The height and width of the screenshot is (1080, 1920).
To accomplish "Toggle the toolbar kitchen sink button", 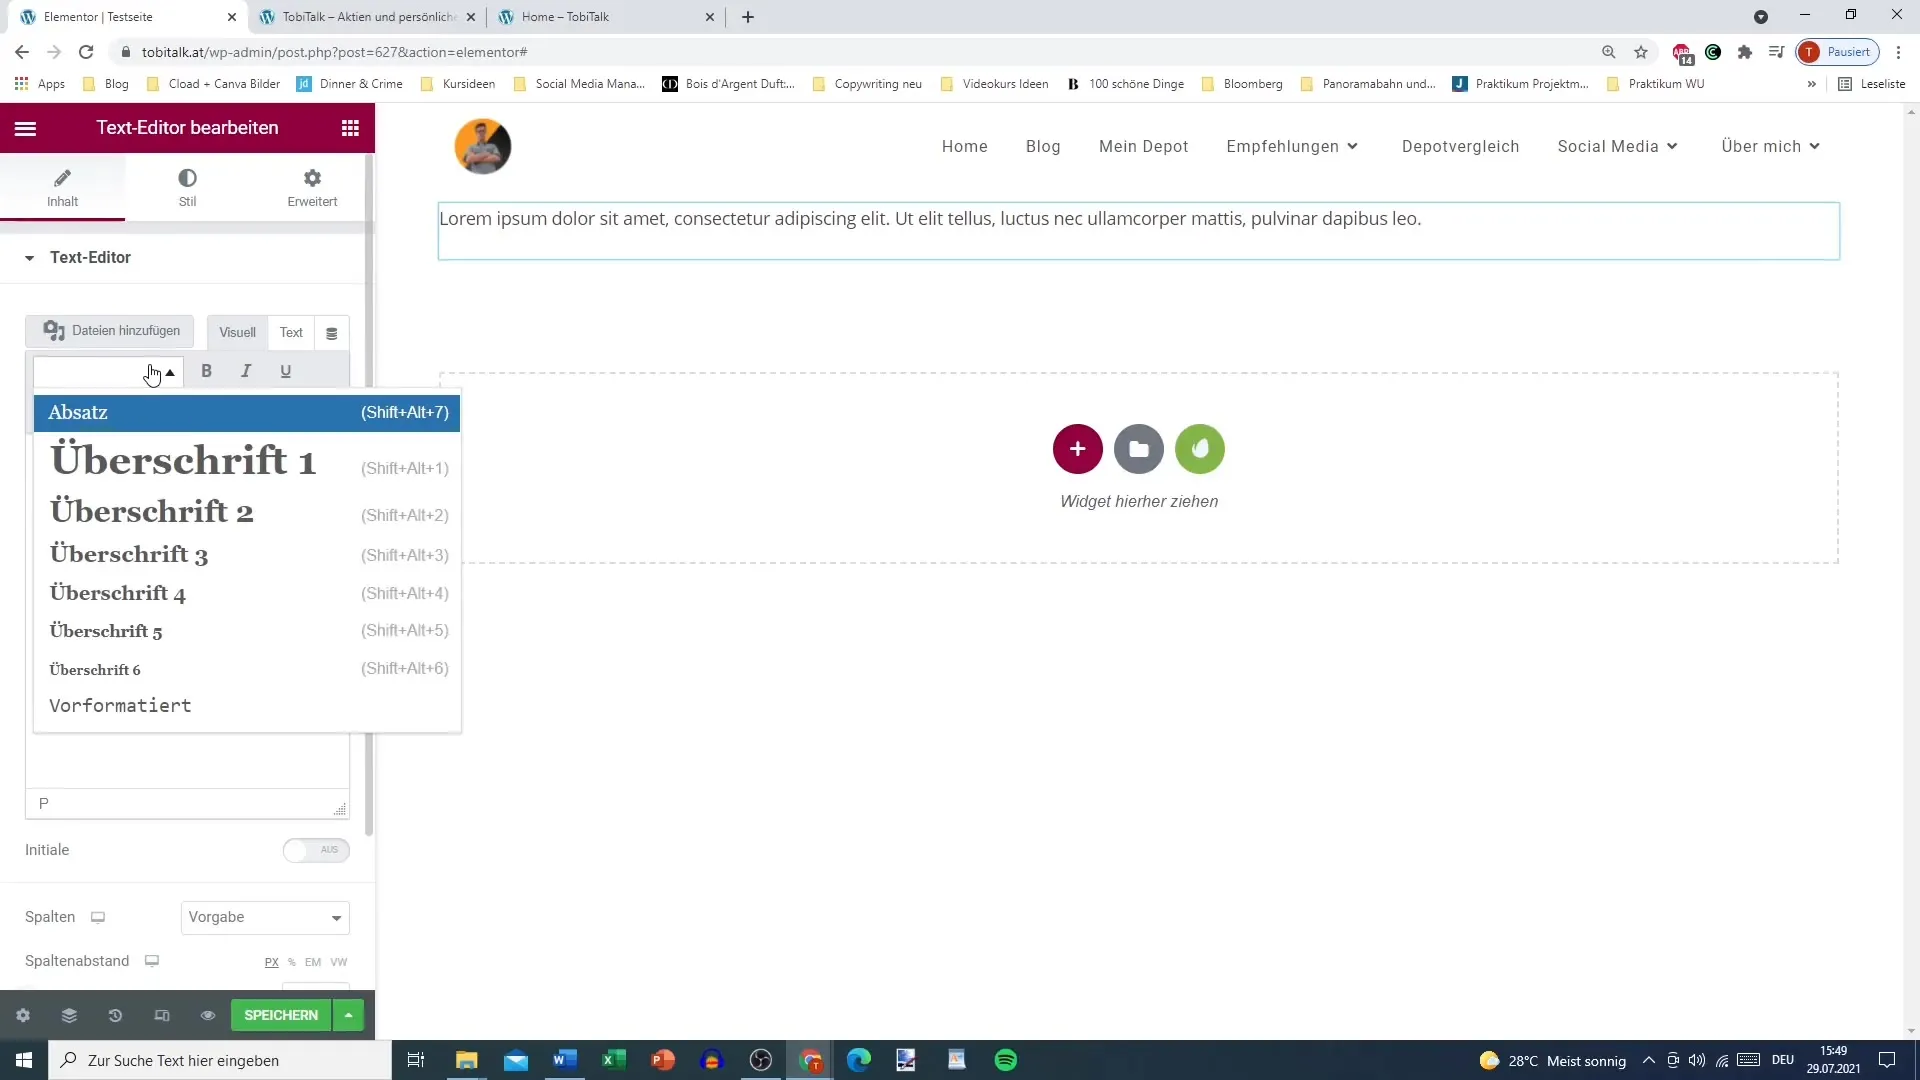I will pyautogui.click(x=332, y=333).
